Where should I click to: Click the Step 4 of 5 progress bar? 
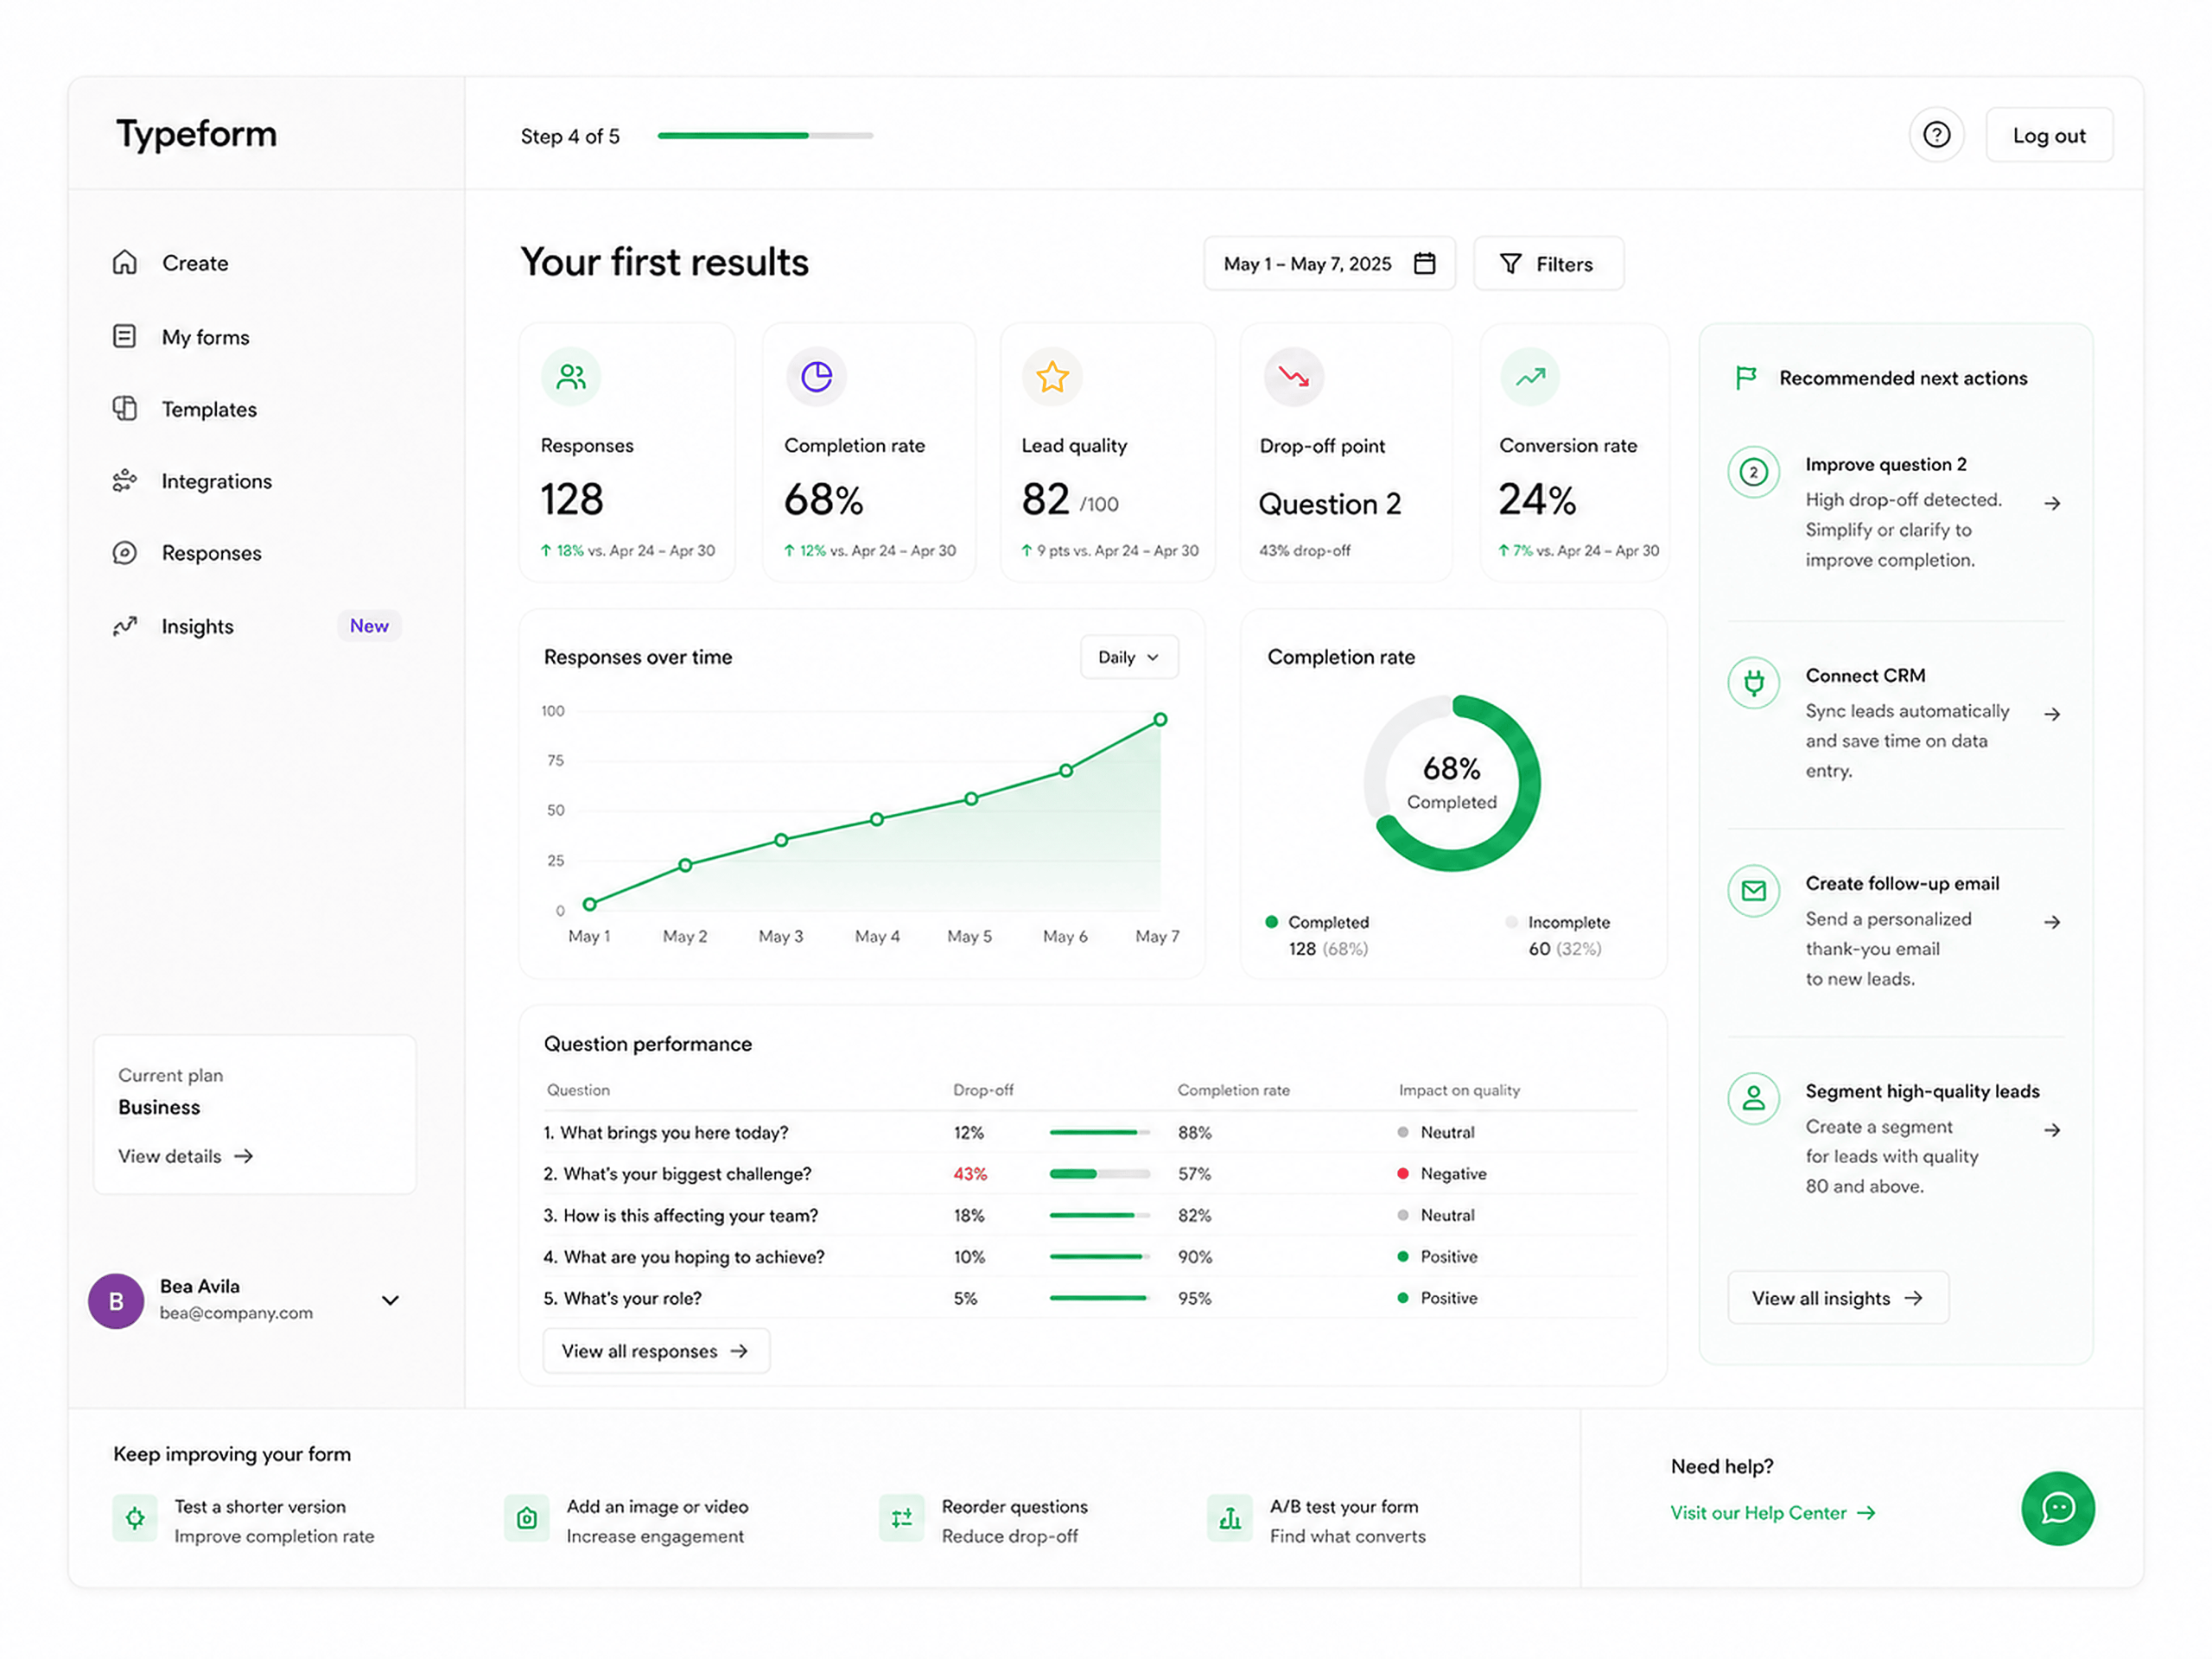click(x=765, y=135)
